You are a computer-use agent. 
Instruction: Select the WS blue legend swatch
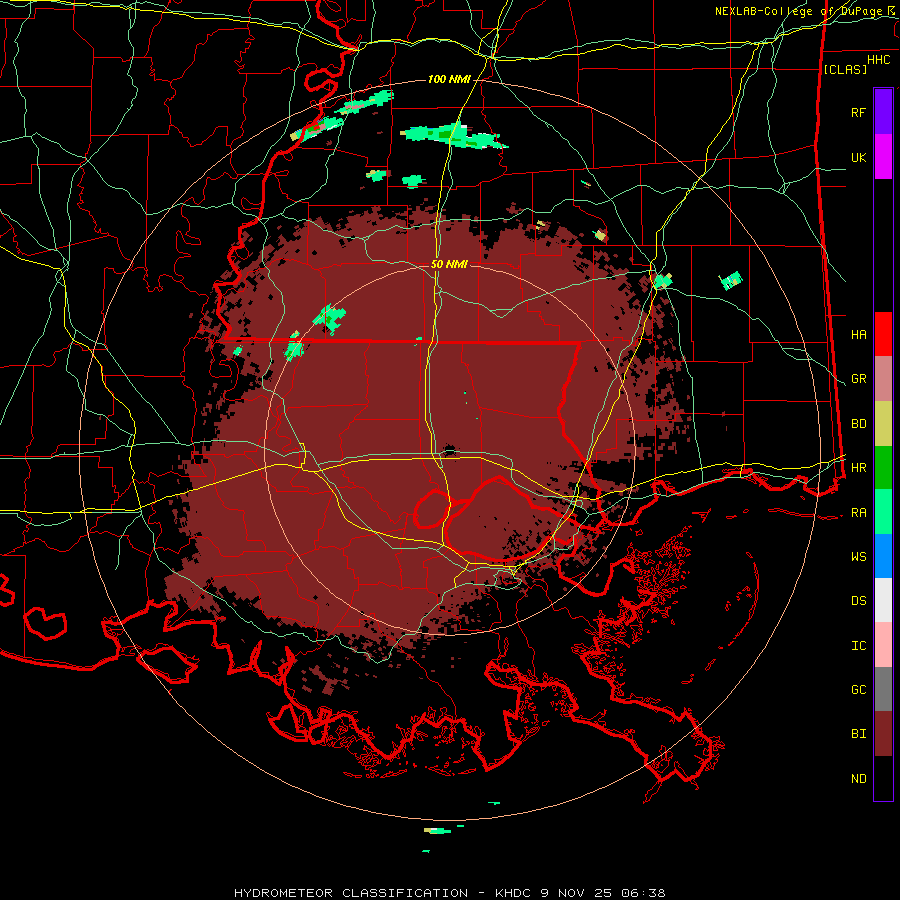click(883, 556)
